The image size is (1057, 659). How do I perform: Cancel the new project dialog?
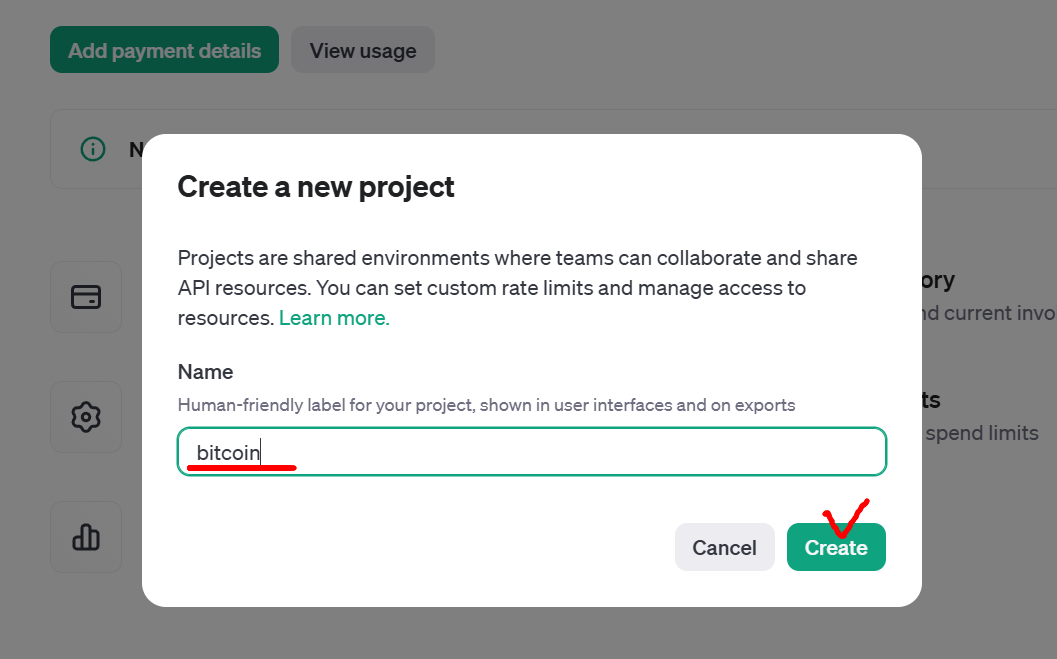tap(725, 547)
